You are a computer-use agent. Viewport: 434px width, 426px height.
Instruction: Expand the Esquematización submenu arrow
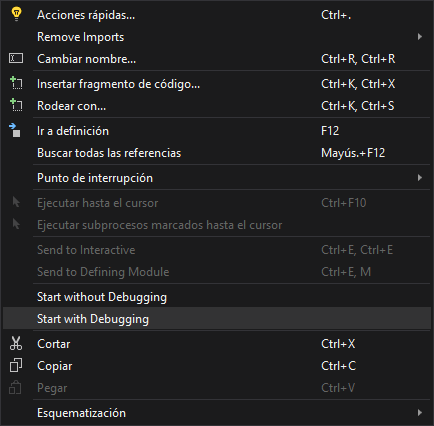420,413
